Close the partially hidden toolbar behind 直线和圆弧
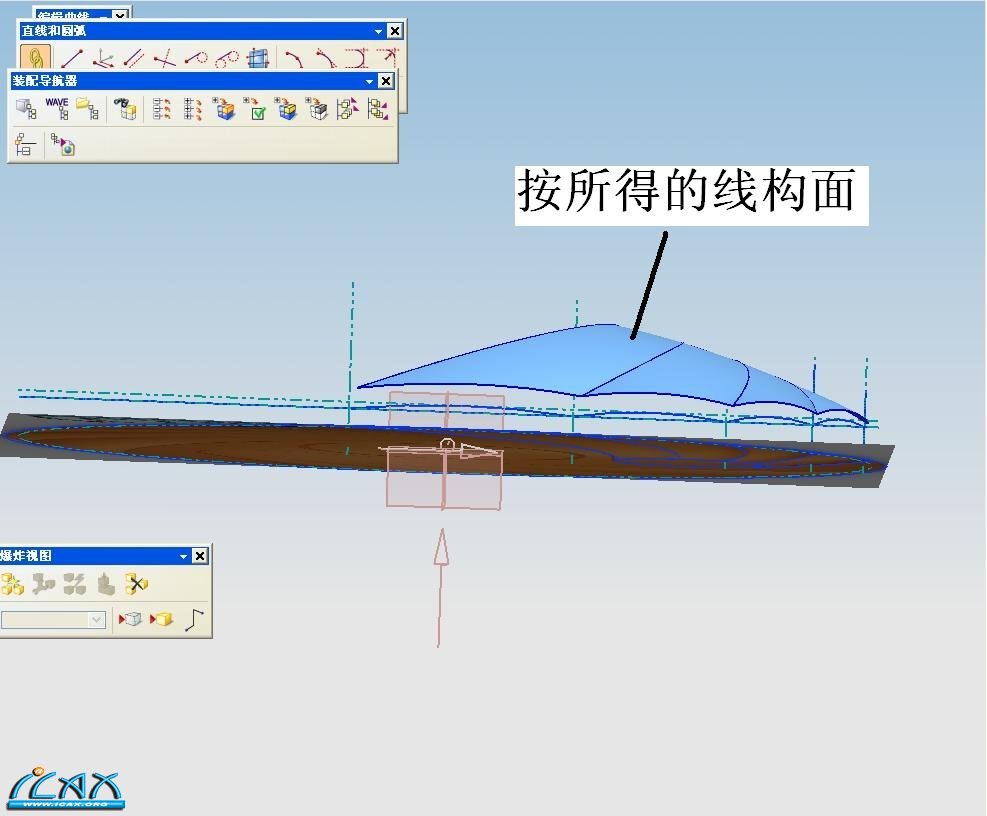The image size is (987, 816). click(120, 15)
